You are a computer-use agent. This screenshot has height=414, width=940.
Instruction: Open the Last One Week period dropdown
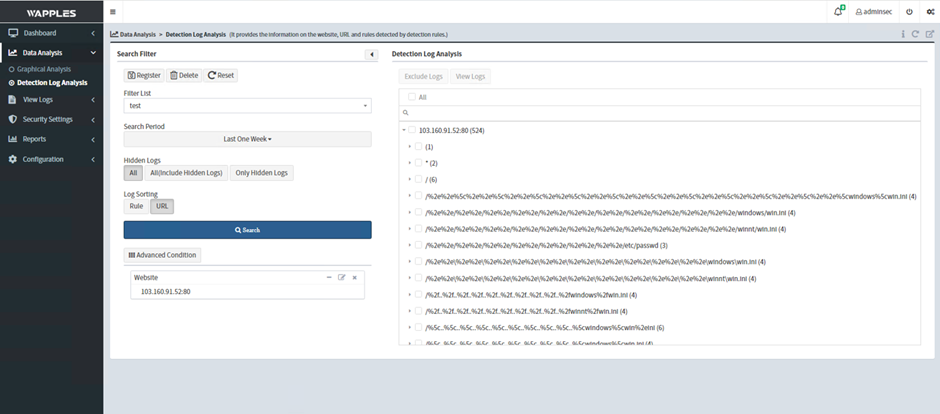point(247,139)
